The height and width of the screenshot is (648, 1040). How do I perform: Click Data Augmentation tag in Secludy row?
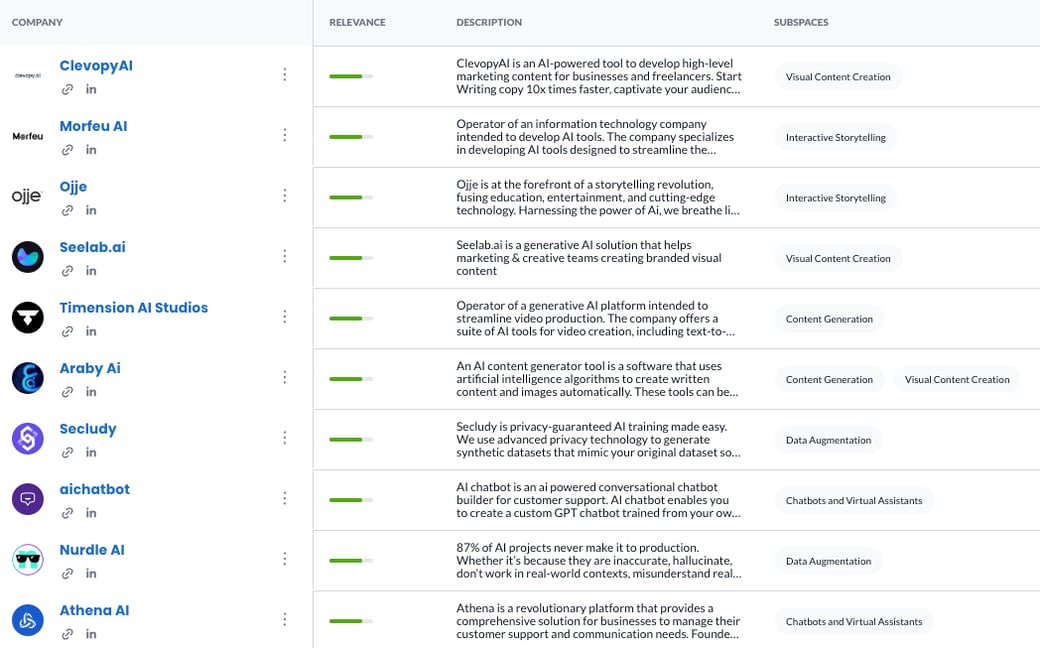tap(828, 440)
